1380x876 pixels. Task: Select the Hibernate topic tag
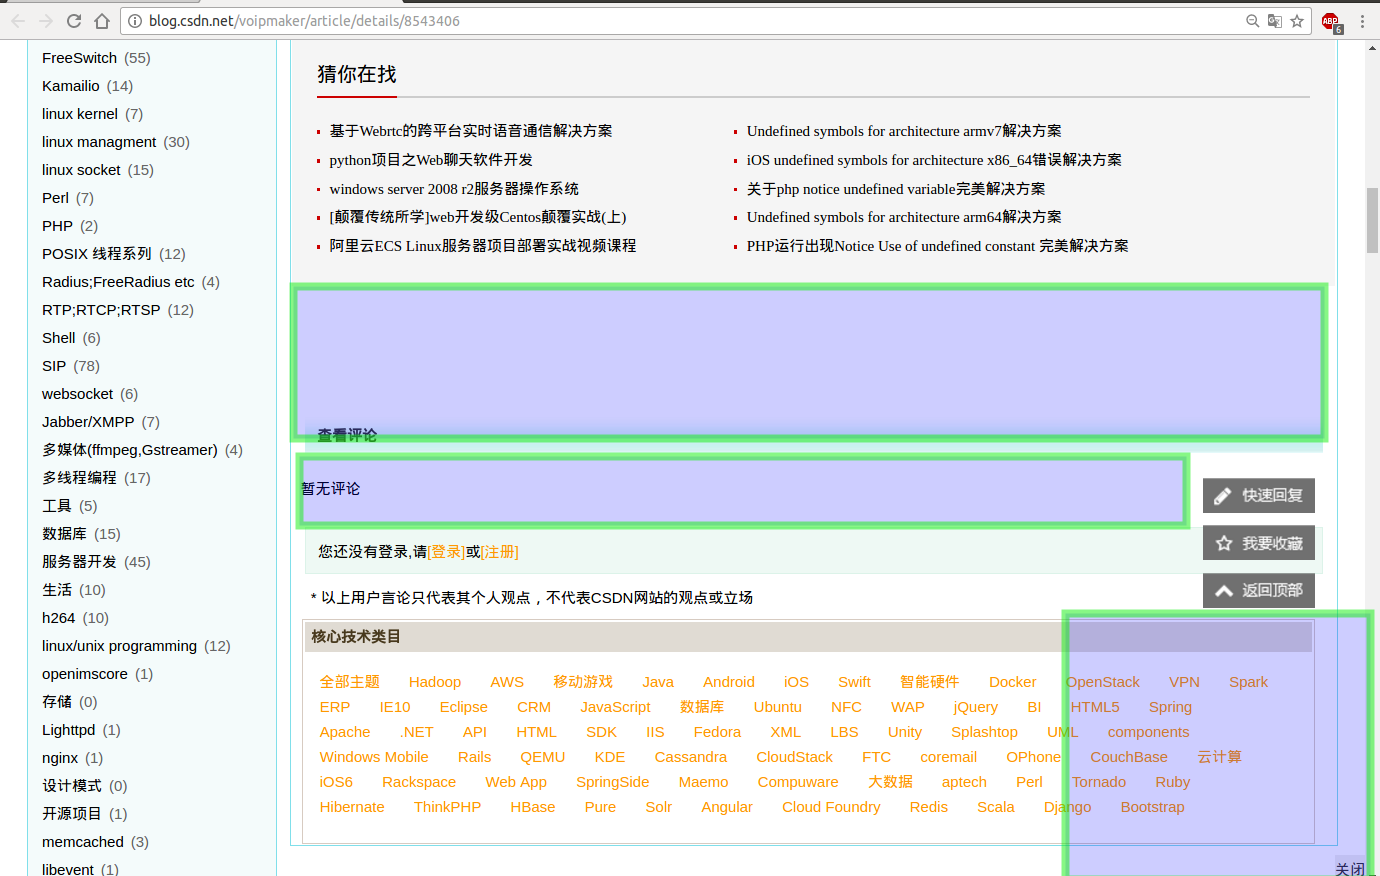click(x=352, y=807)
